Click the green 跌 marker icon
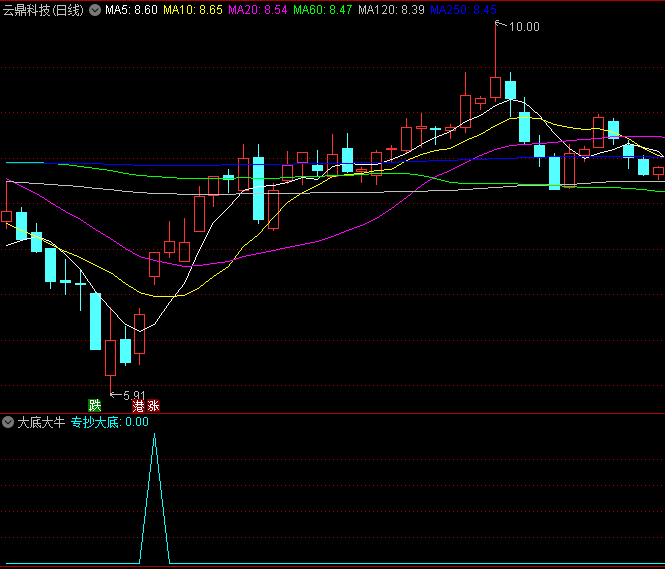This screenshot has height=569, width=665. coord(95,406)
